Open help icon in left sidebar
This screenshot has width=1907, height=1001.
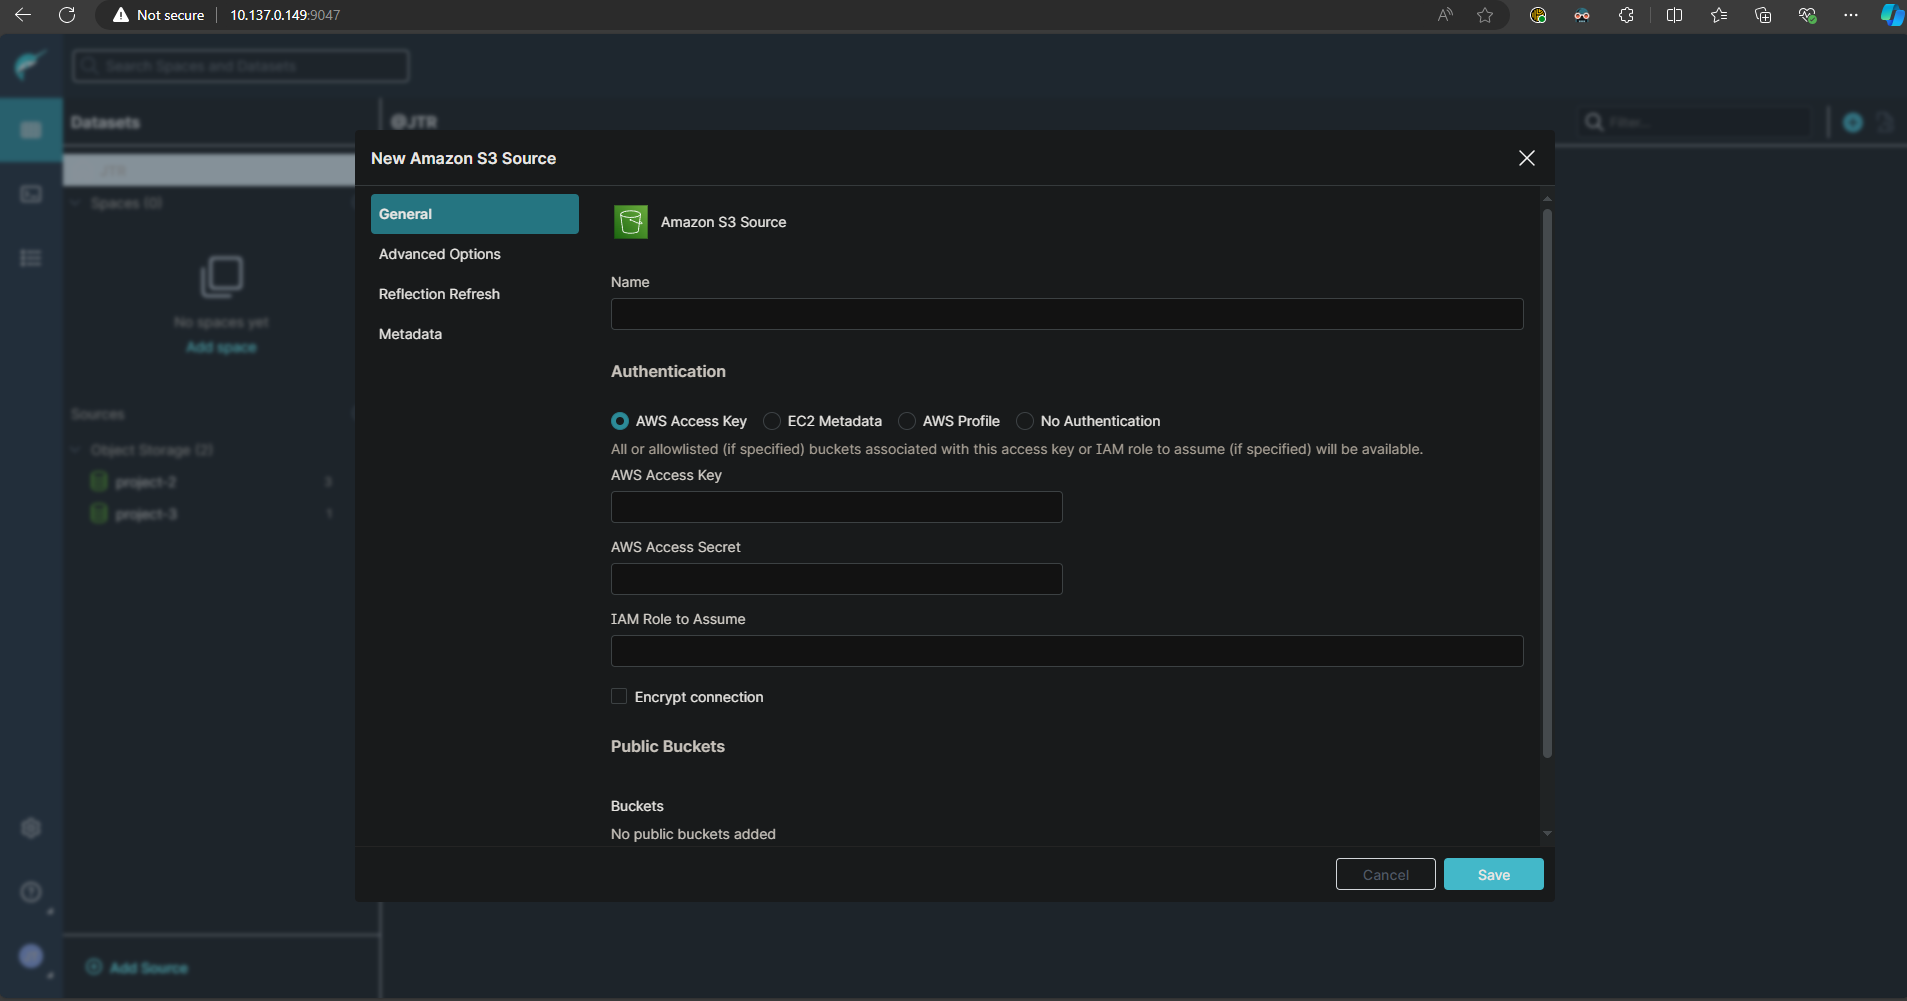(x=31, y=892)
